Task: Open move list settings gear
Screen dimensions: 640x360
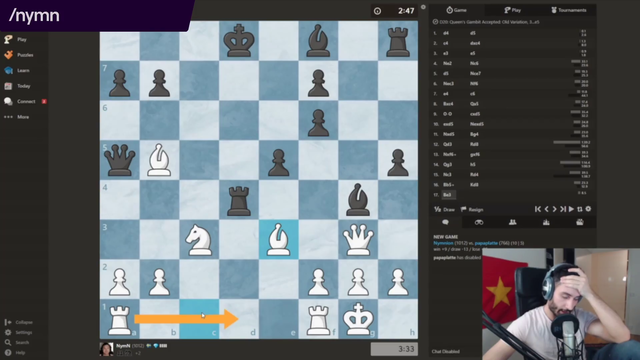Action: pos(588,209)
